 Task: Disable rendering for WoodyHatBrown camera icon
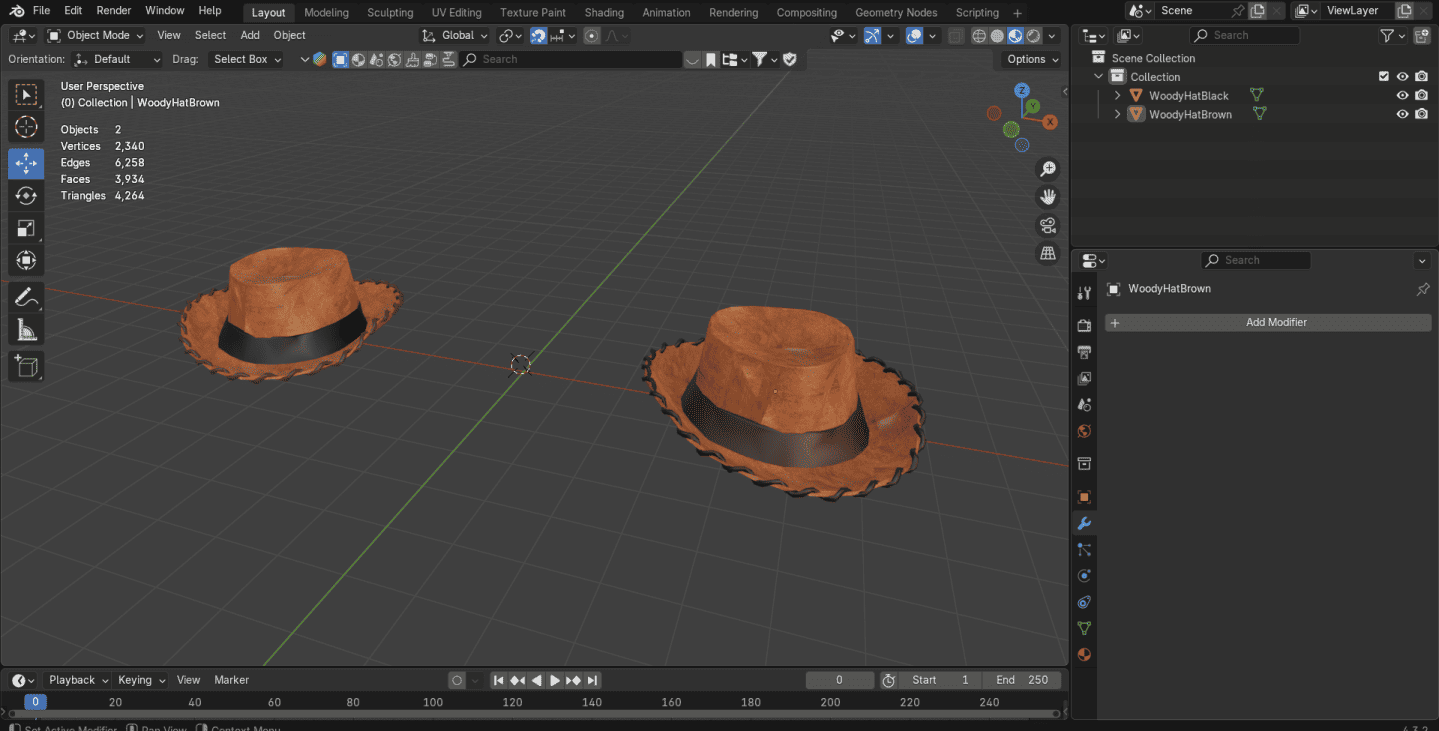pyautogui.click(x=1421, y=115)
